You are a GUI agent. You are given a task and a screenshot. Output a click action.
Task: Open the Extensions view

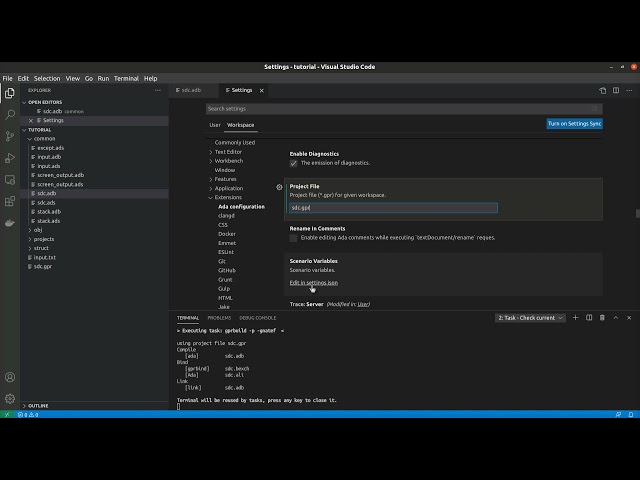10,201
